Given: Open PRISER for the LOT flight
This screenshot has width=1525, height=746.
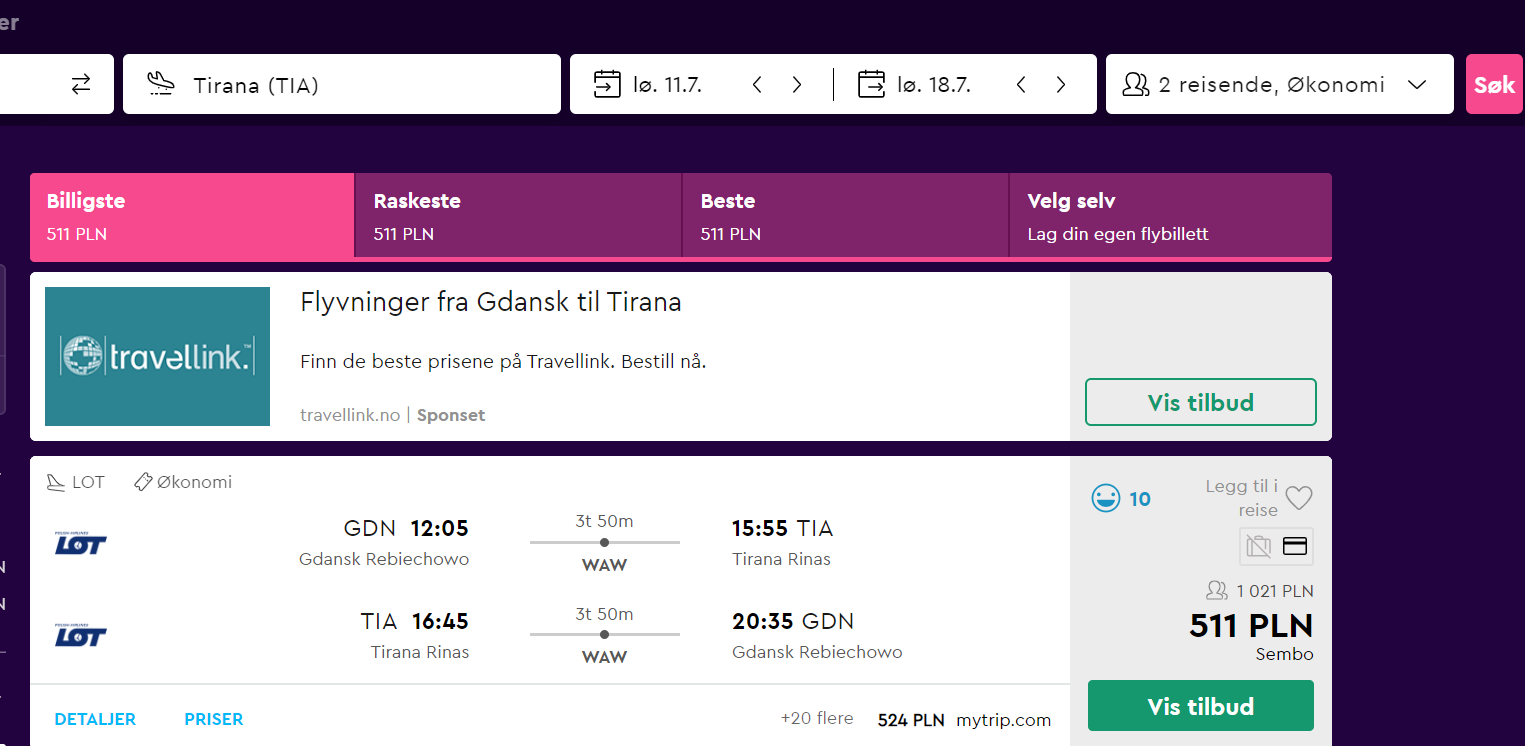Looking at the screenshot, I should (214, 719).
